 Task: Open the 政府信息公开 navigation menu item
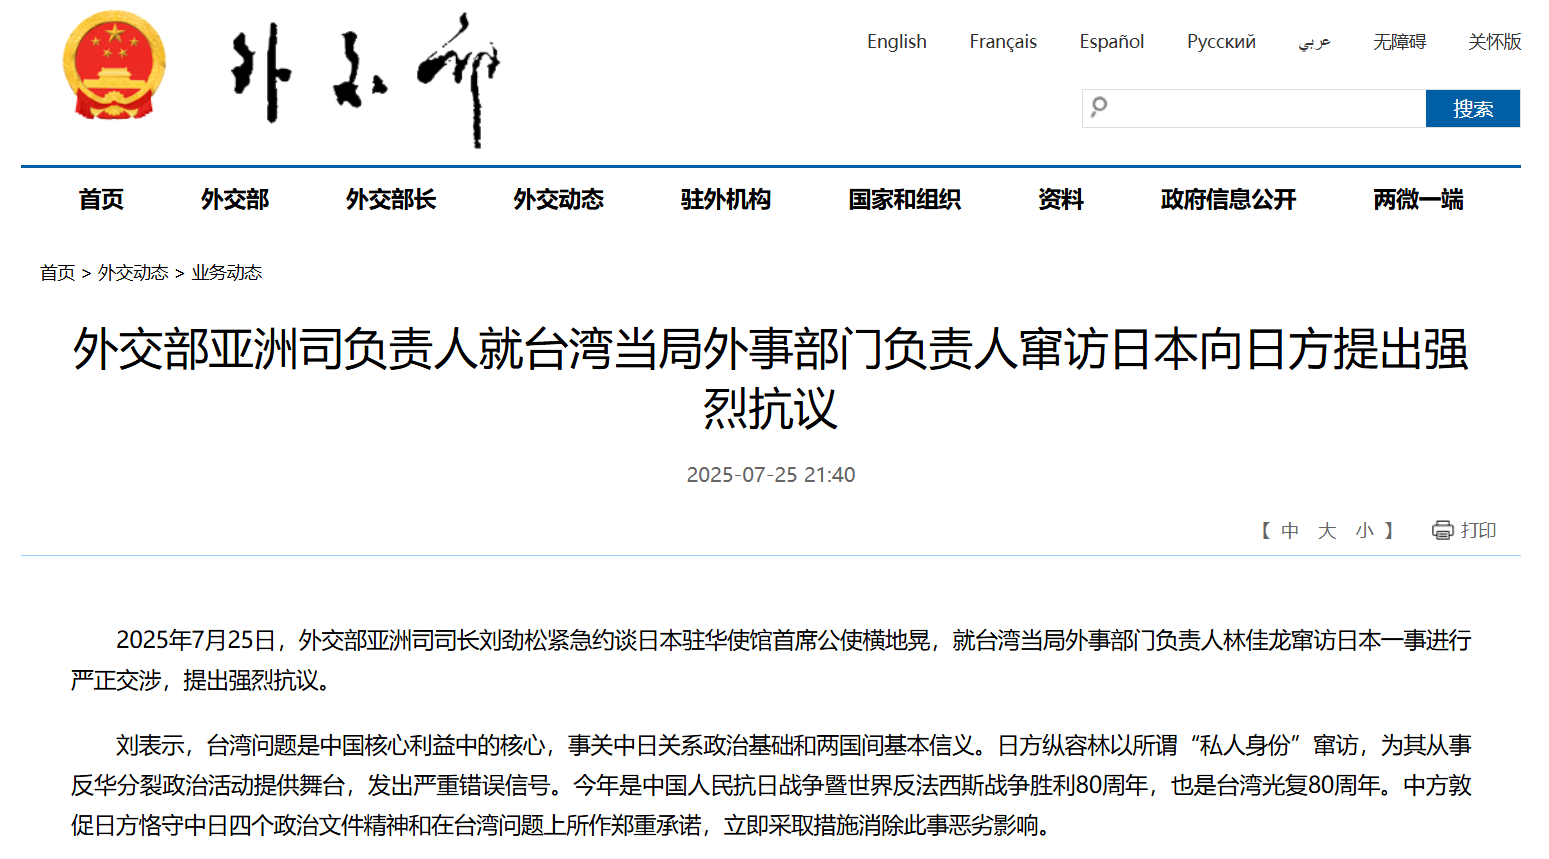[x=1228, y=200]
